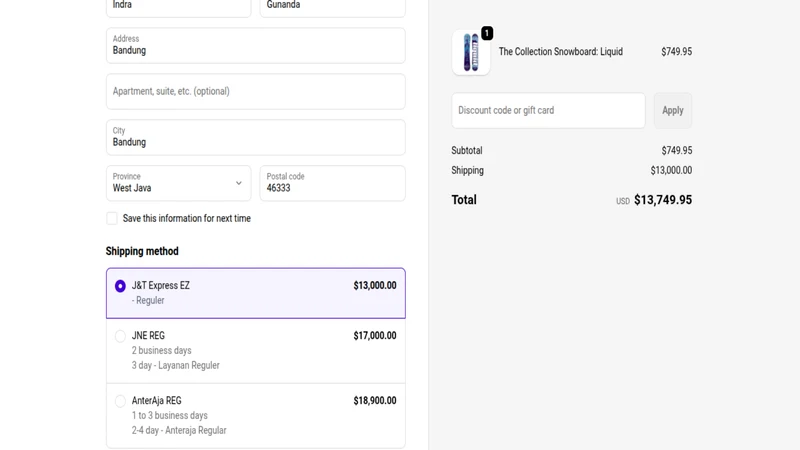Click the Address field containing Bandung
Image resolution: width=800 pixels, height=450 pixels.
(256, 45)
